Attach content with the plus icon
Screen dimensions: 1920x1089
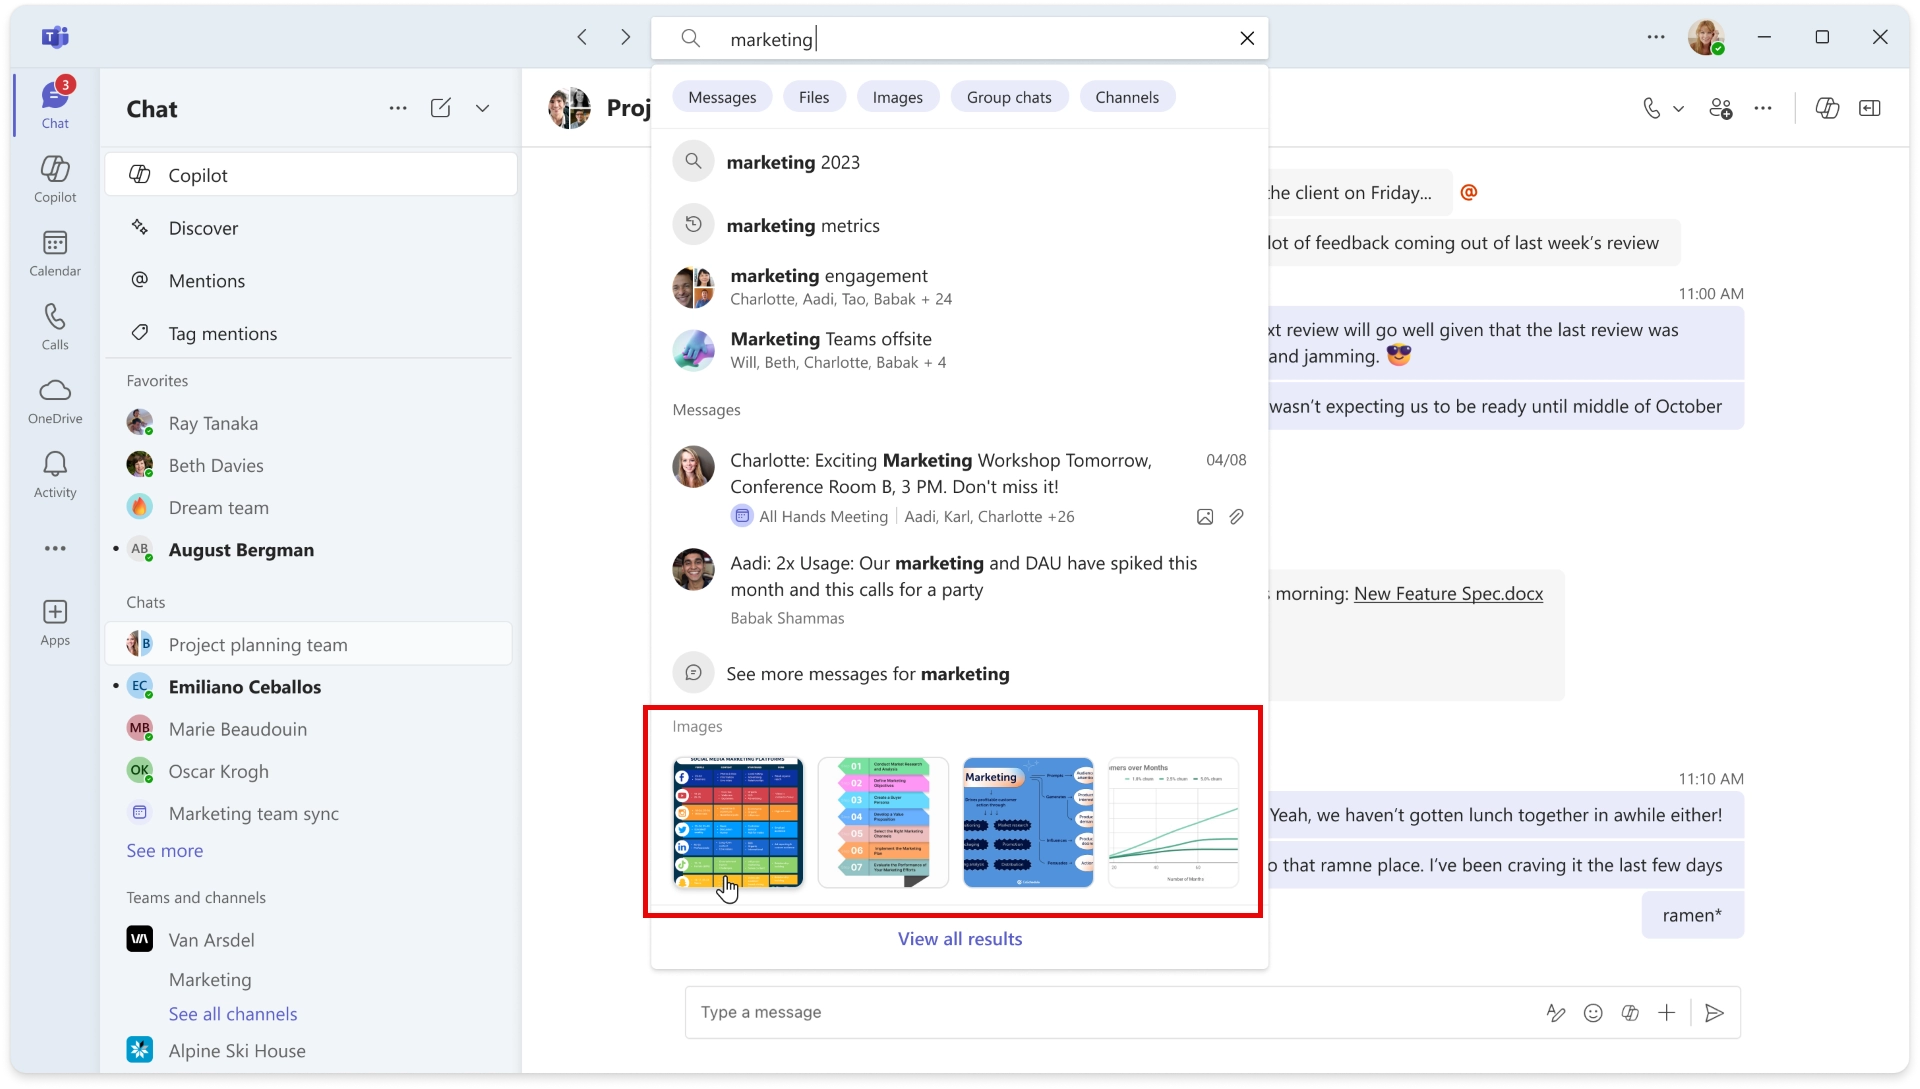point(1667,1012)
